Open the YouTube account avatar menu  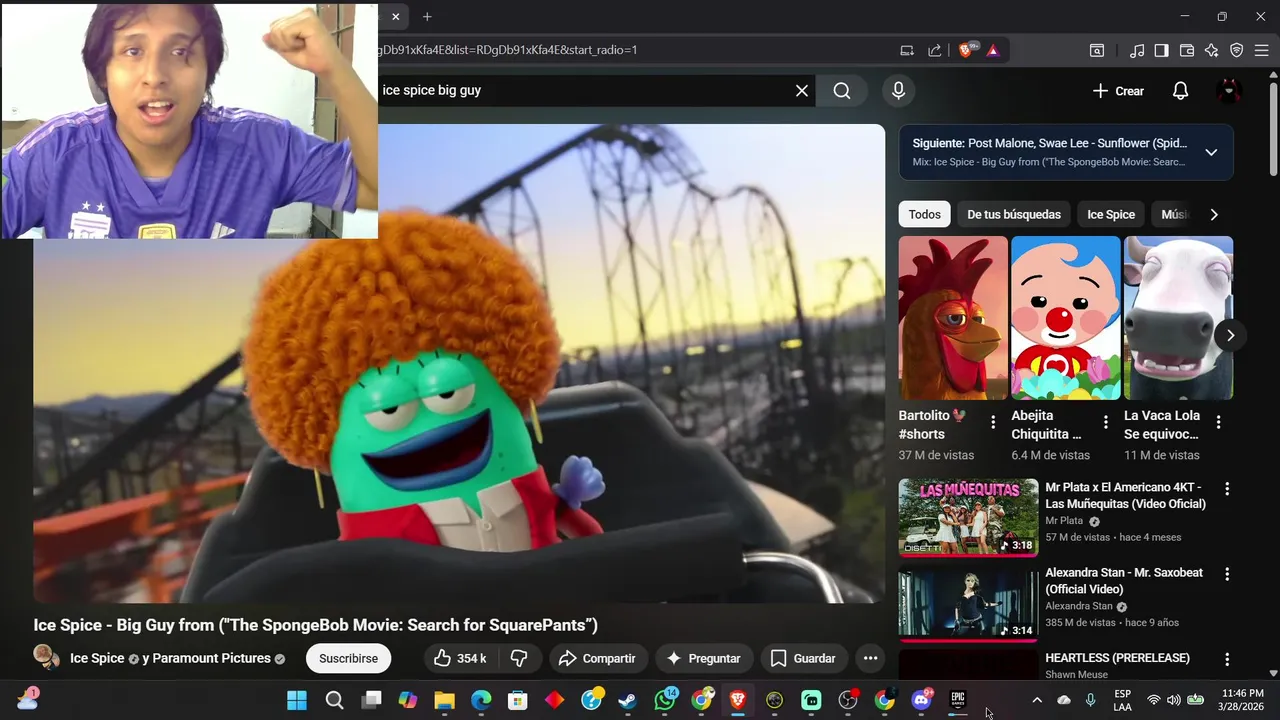(x=1229, y=91)
